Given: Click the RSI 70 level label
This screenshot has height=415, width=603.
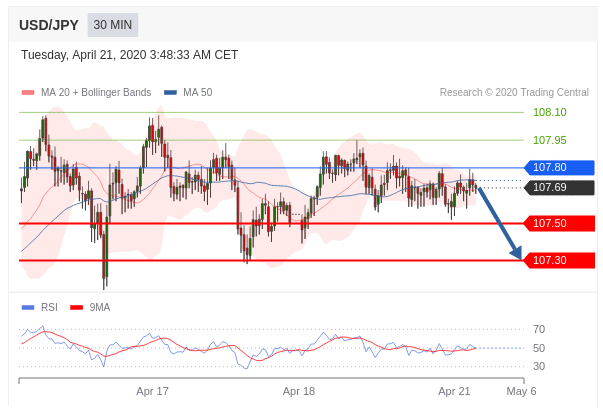Looking at the screenshot, I should (539, 330).
